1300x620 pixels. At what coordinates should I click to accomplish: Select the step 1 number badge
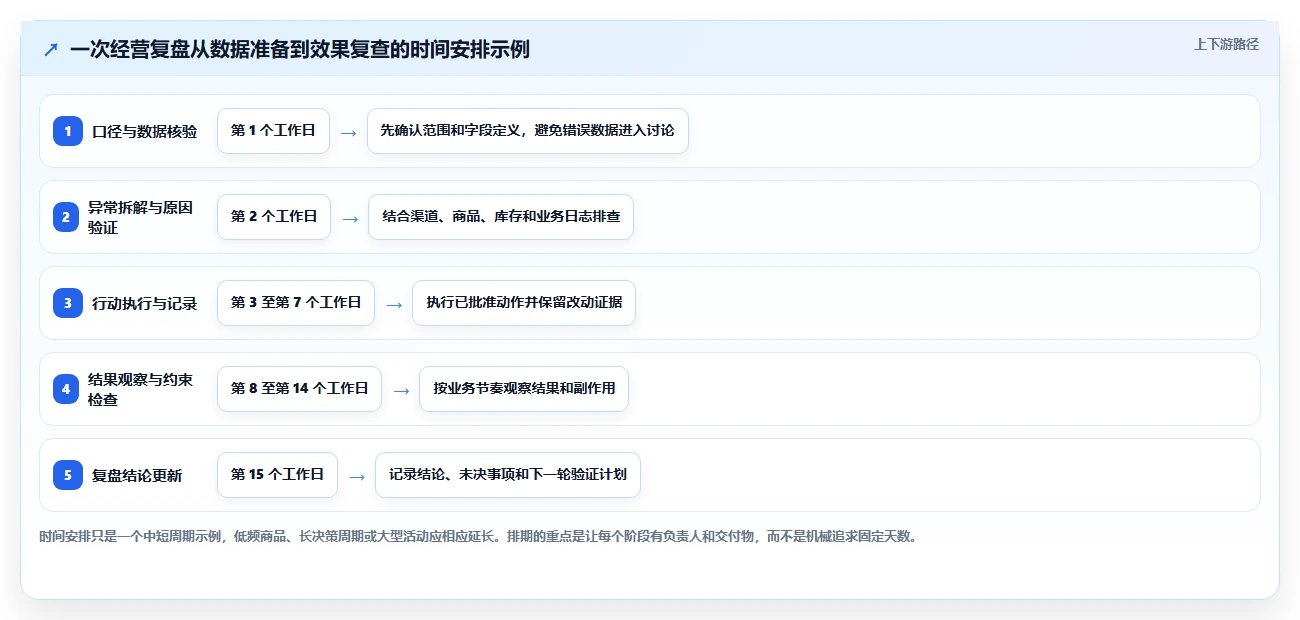coord(68,131)
